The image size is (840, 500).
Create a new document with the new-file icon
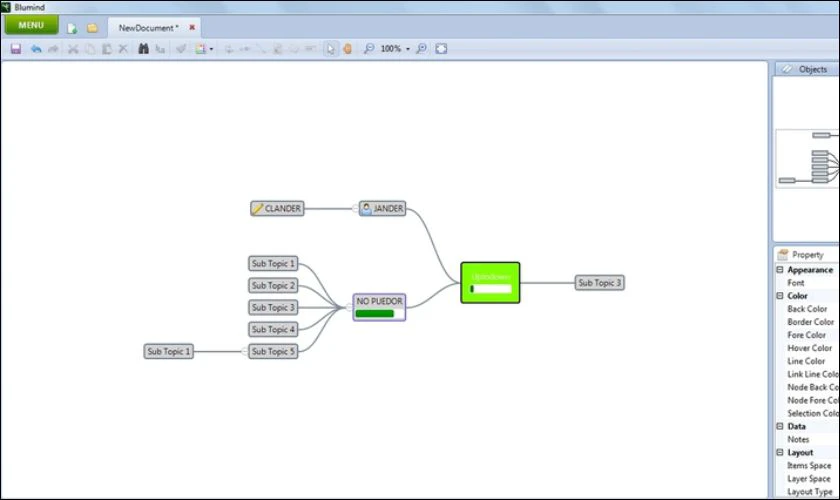click(x=72, y=28)
